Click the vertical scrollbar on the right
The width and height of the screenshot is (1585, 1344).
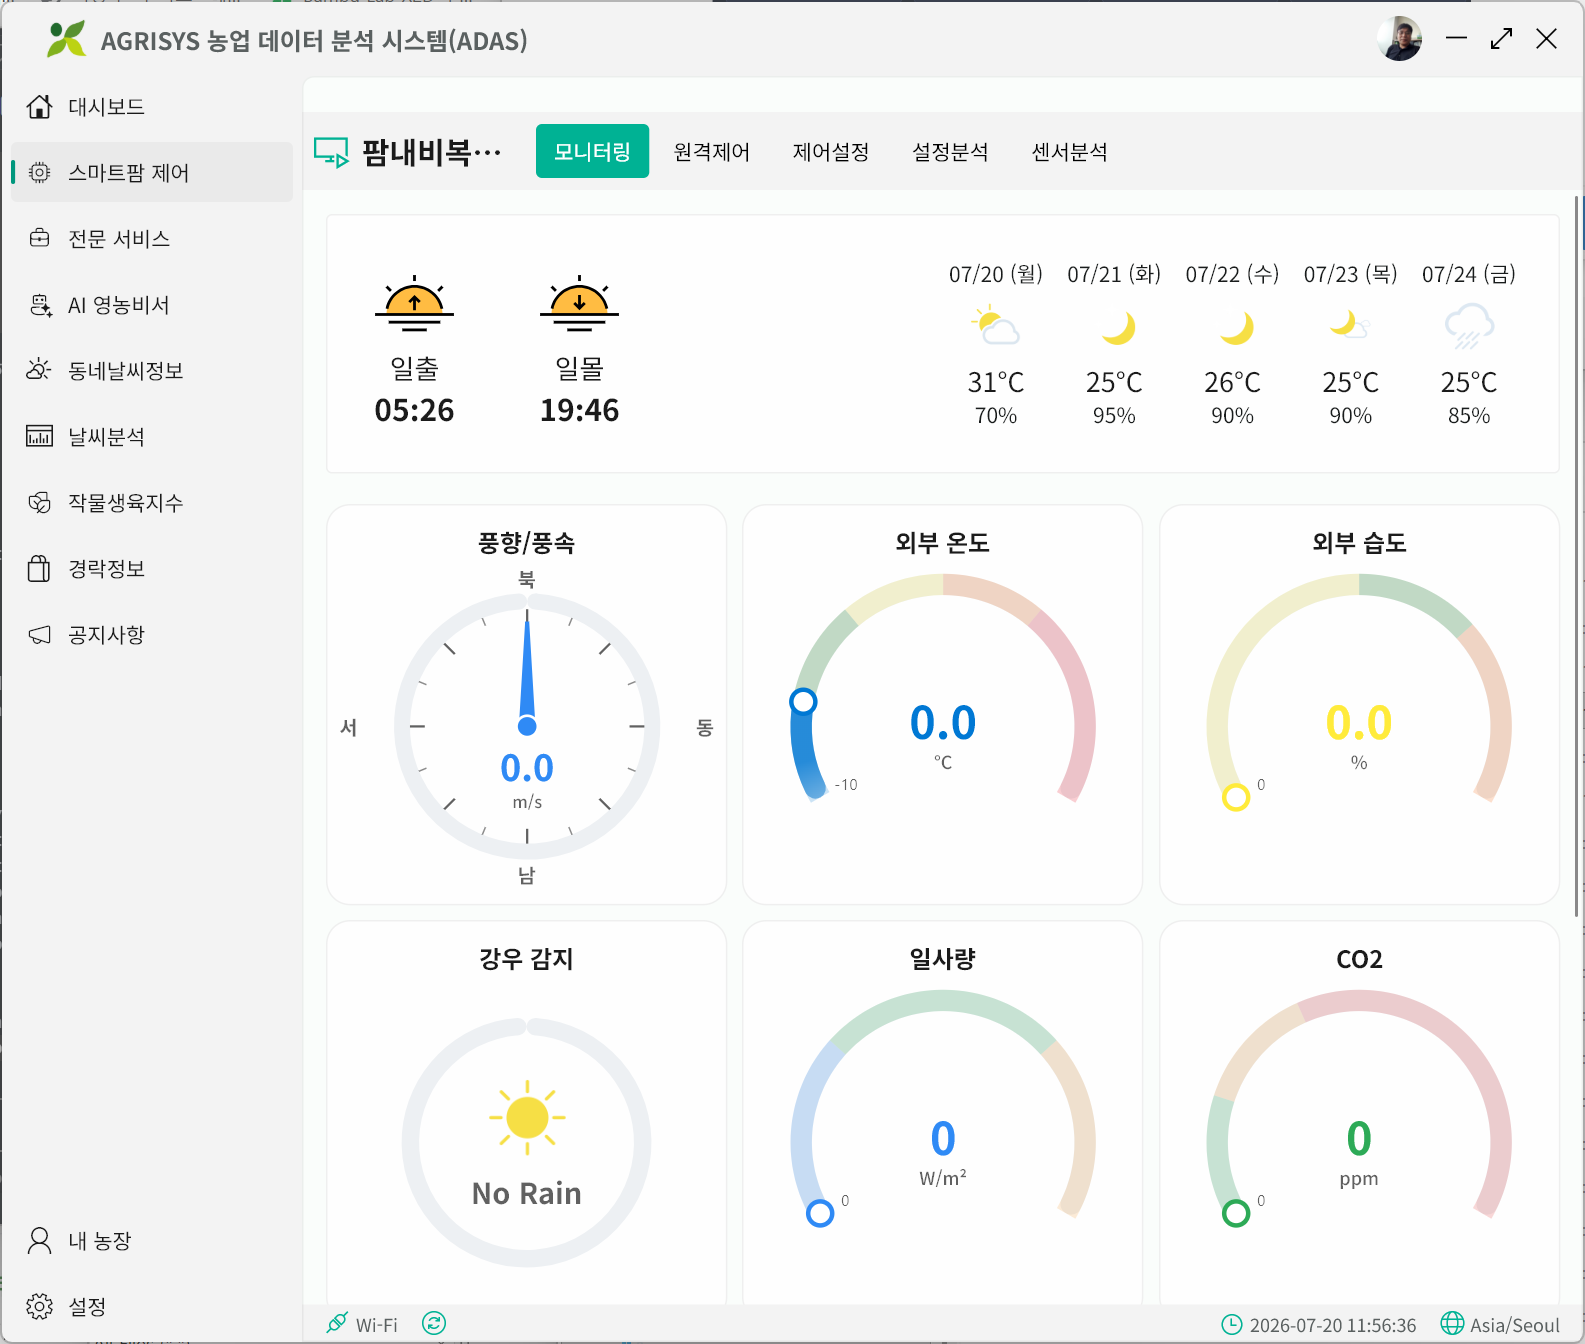pyautogui.click(x=1576, y=555)
